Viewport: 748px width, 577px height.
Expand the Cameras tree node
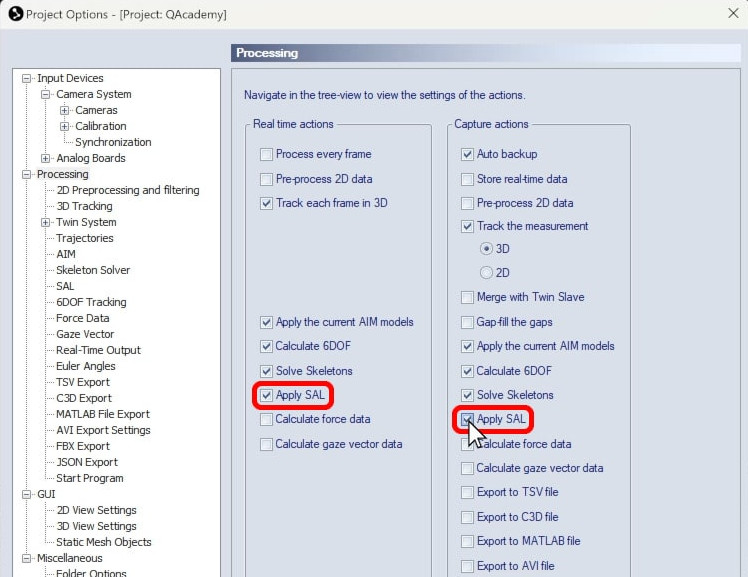(65, 110)
